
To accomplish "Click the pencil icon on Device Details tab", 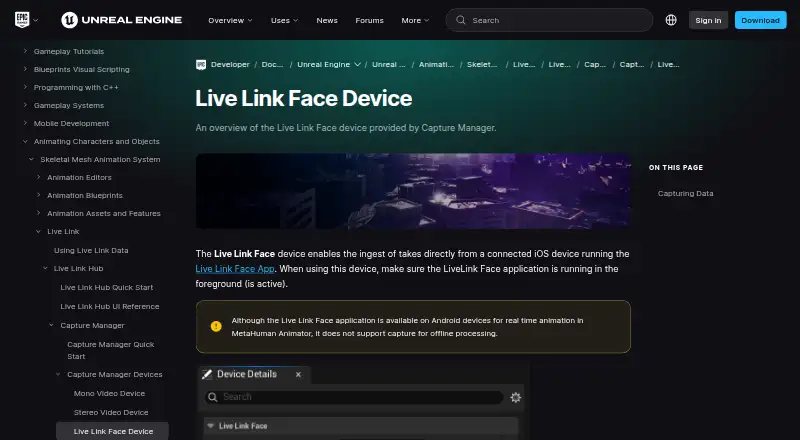I will tap(207, 375).
